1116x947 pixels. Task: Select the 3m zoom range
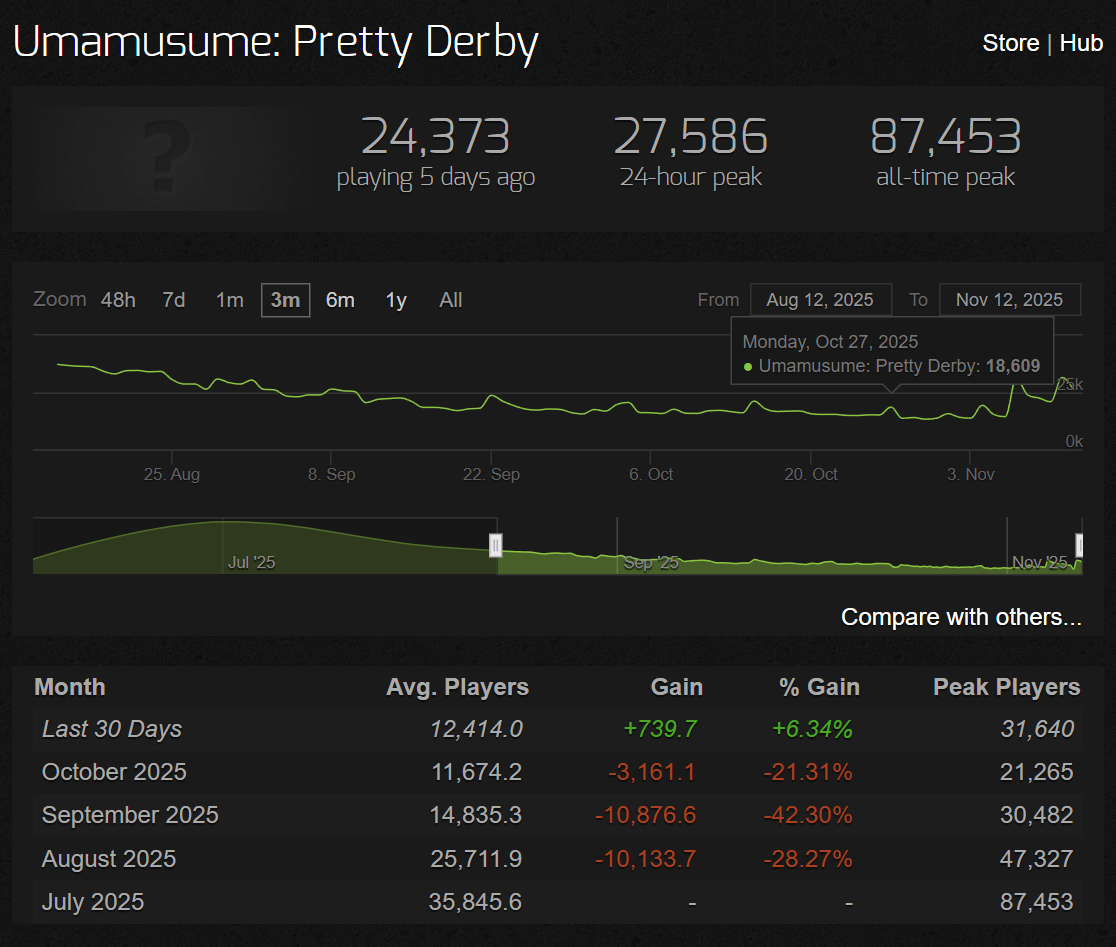point(285,300)
